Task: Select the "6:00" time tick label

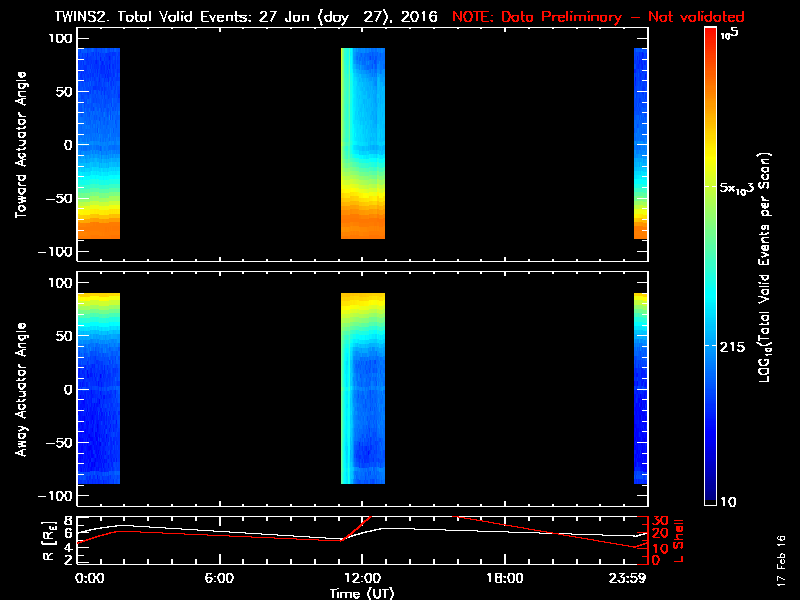Action: tap(219, 578)
